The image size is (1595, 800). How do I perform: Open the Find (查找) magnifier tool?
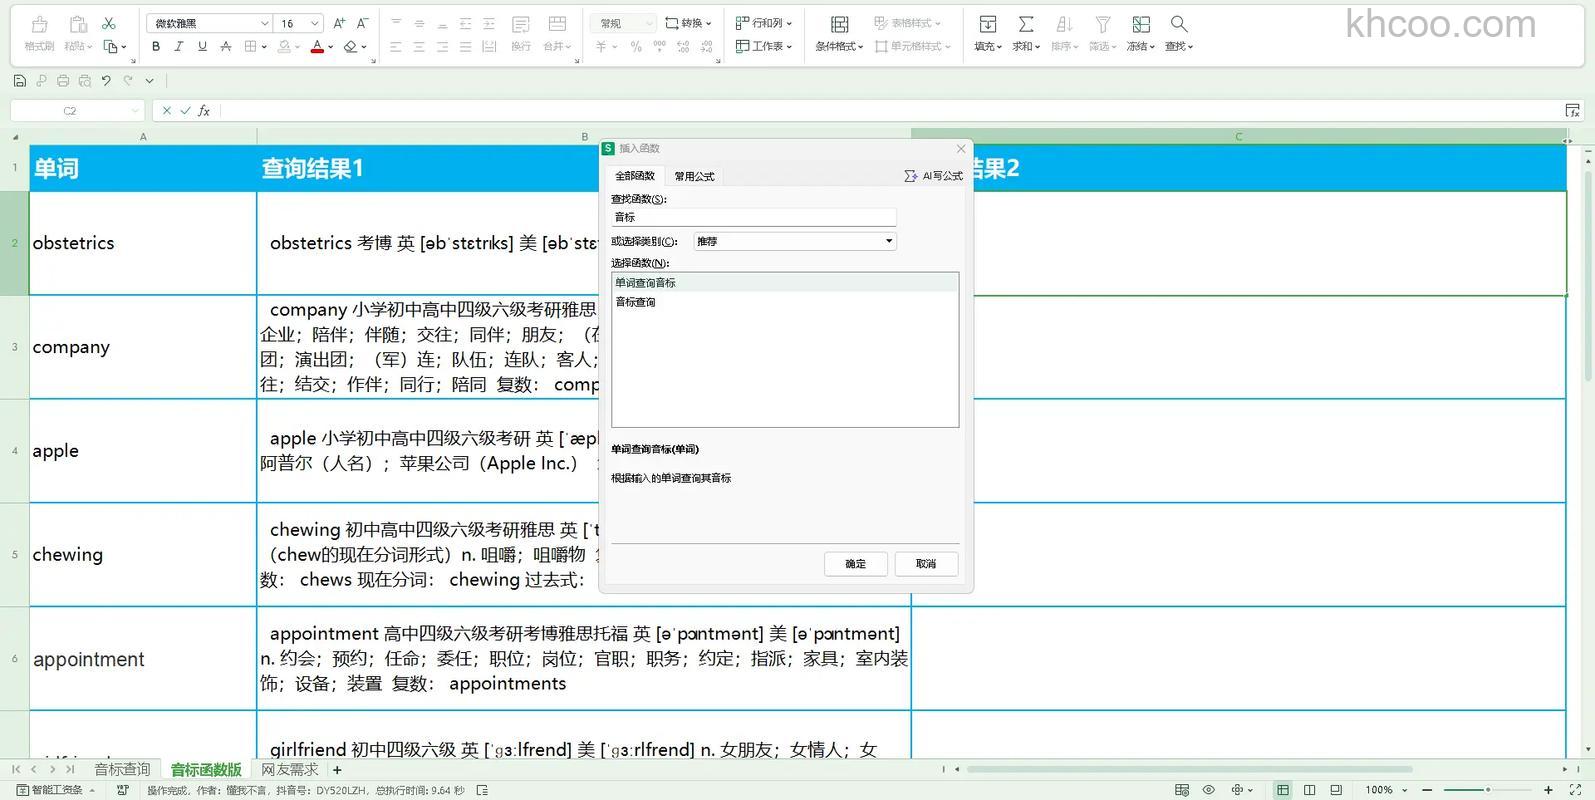point(1179,25)
